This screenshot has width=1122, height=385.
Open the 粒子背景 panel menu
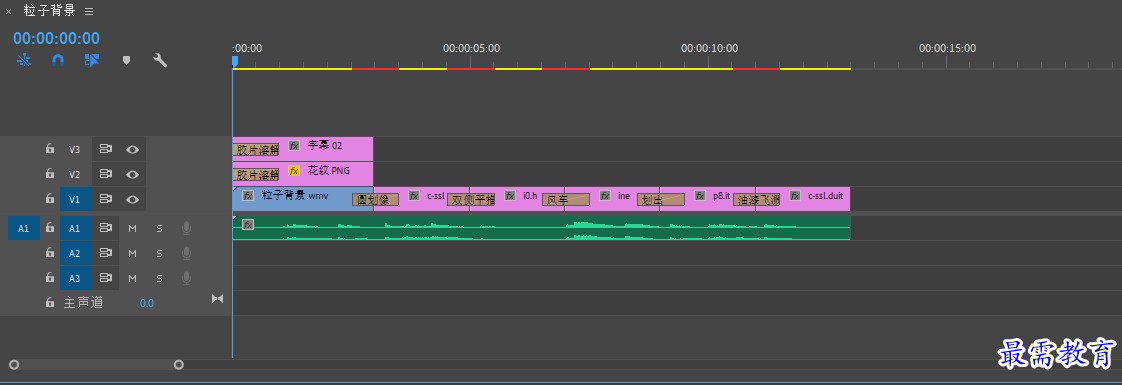(x=89, y=11)
